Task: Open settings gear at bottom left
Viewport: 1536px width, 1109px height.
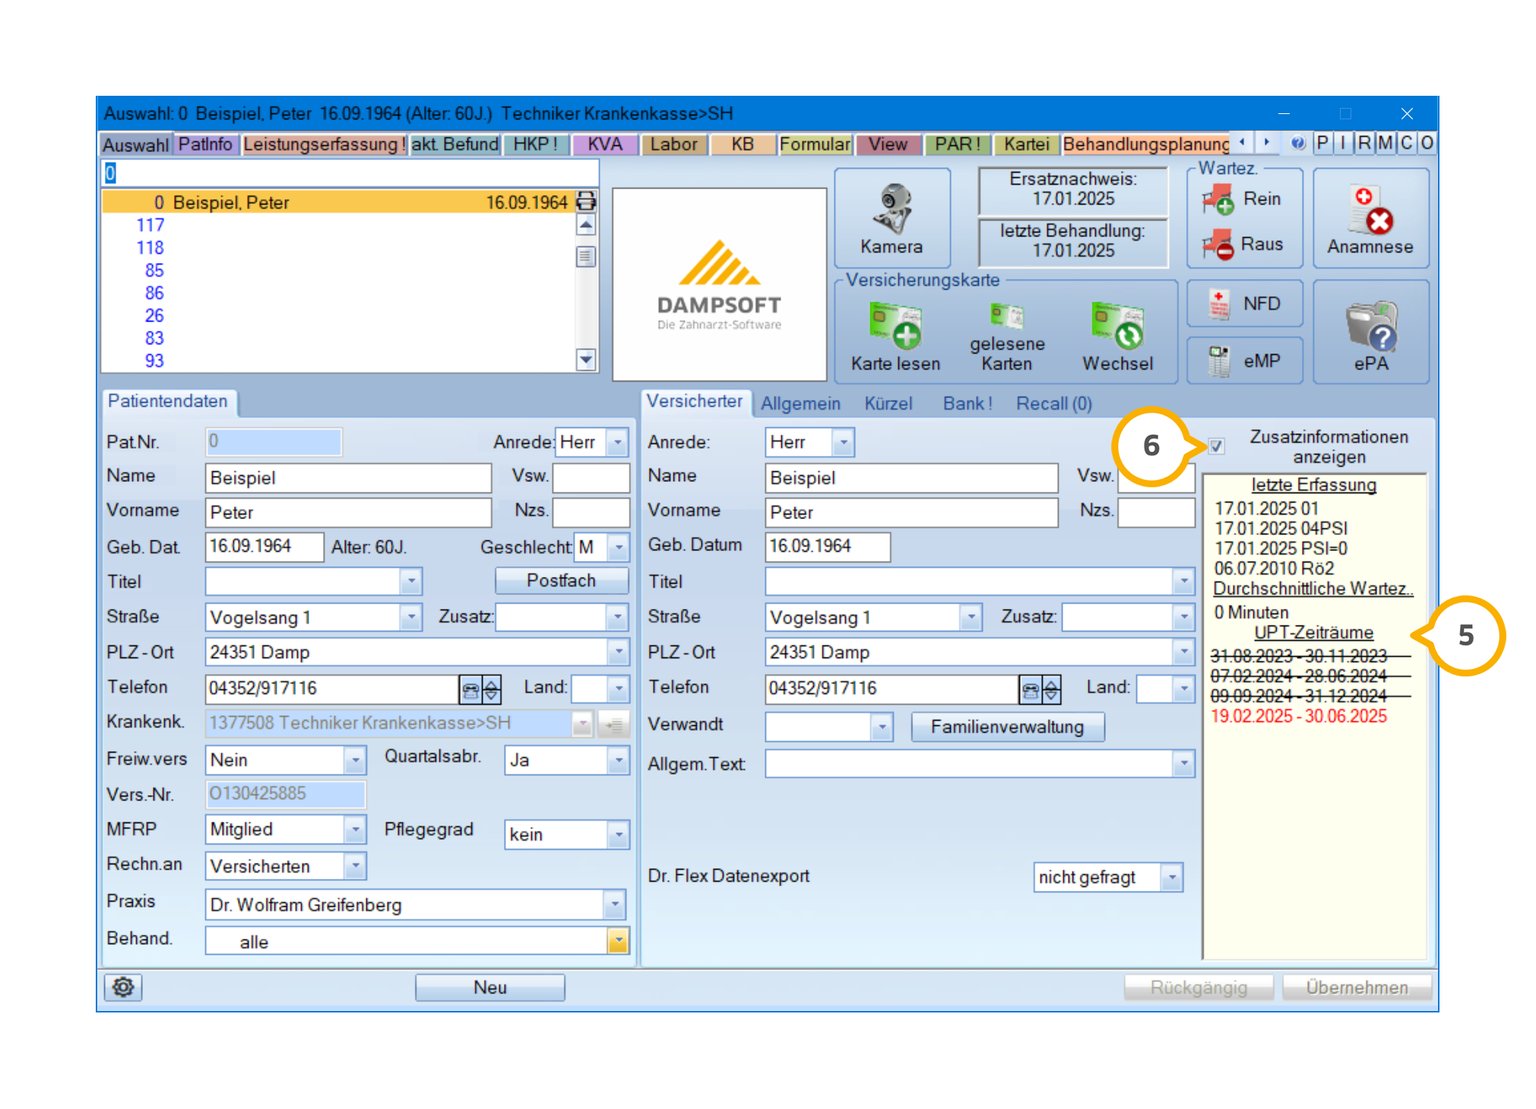Action: [x=123, y=987]
